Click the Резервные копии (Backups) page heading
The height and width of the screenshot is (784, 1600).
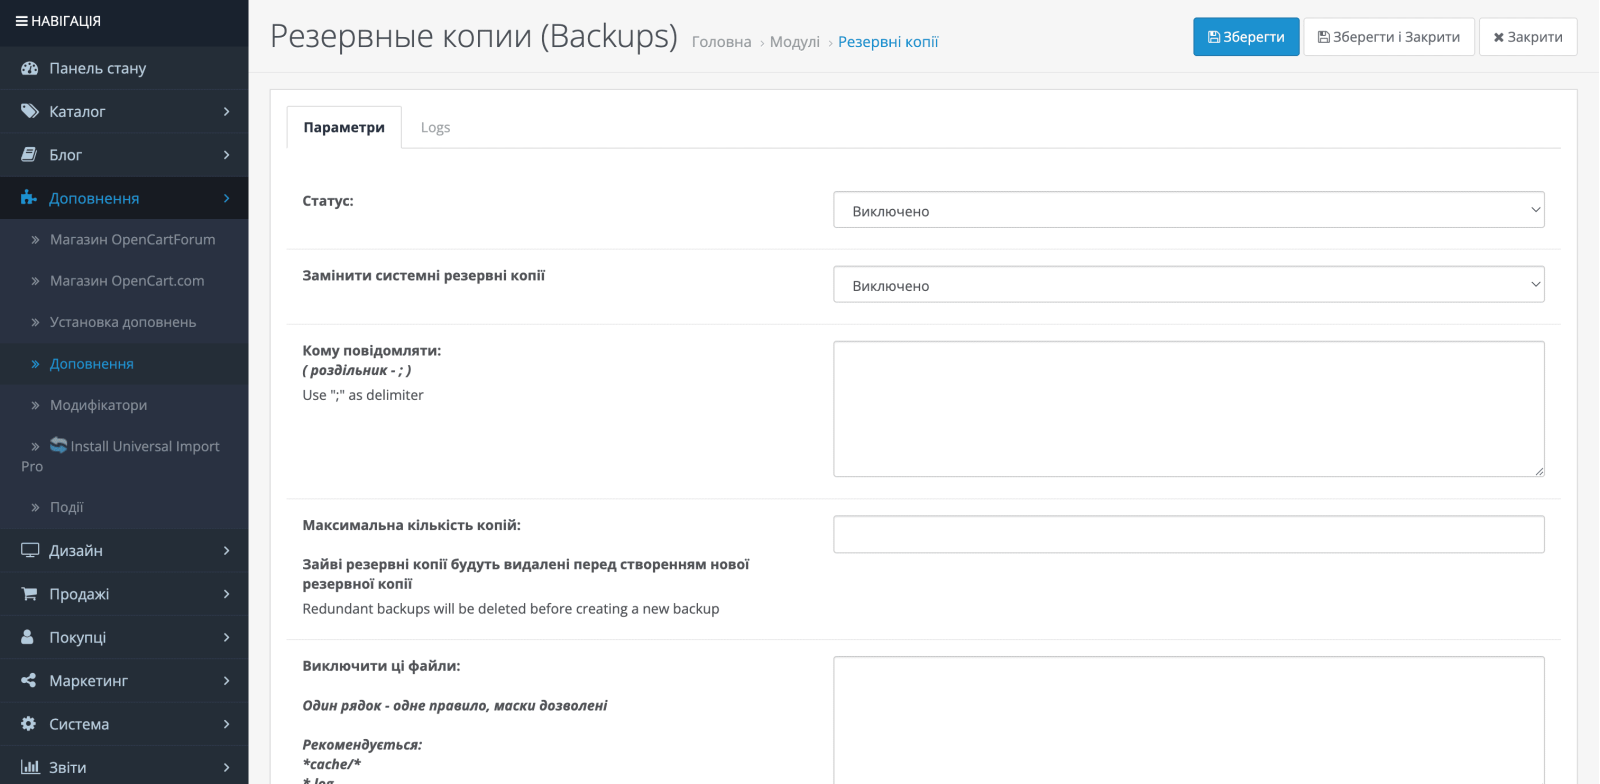point(474,36)
